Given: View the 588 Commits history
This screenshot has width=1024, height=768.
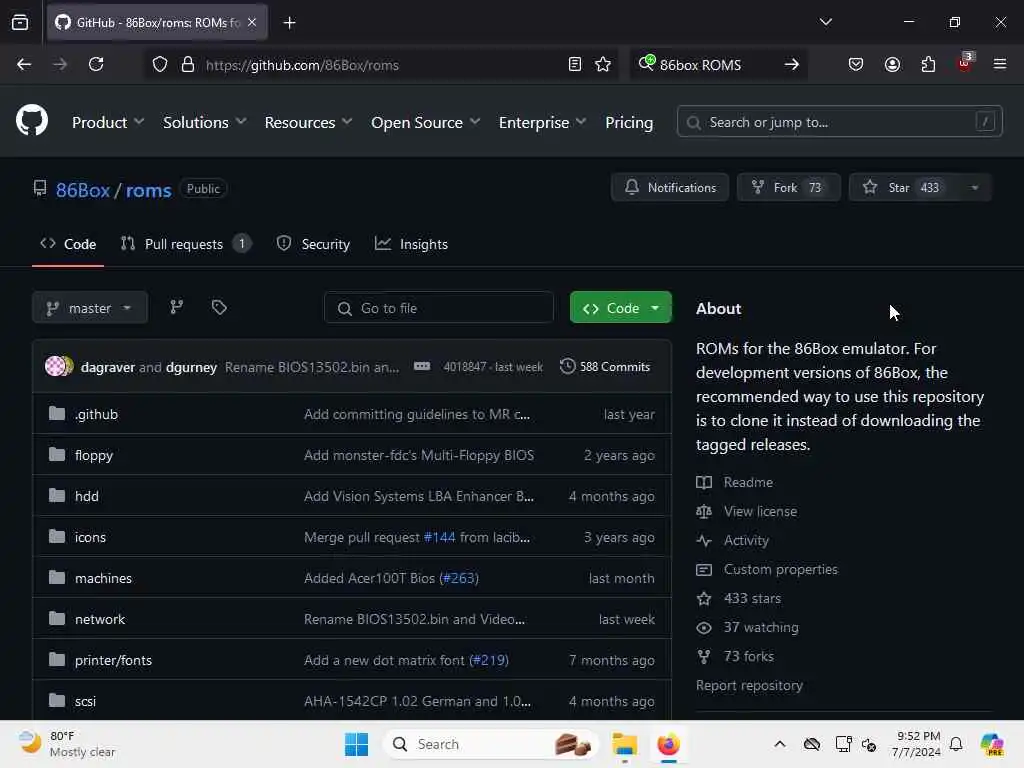Looking at the screenshot, I should pyautogui.click(x=605, y=366).
